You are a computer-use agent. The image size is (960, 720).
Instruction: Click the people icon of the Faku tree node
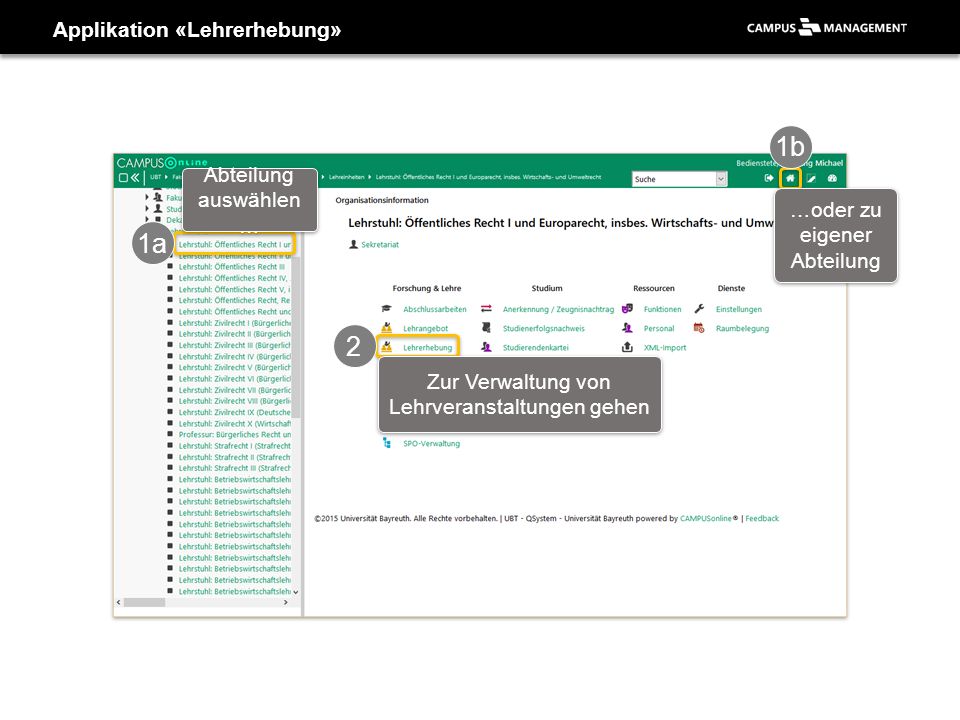(x=158, y=197)
